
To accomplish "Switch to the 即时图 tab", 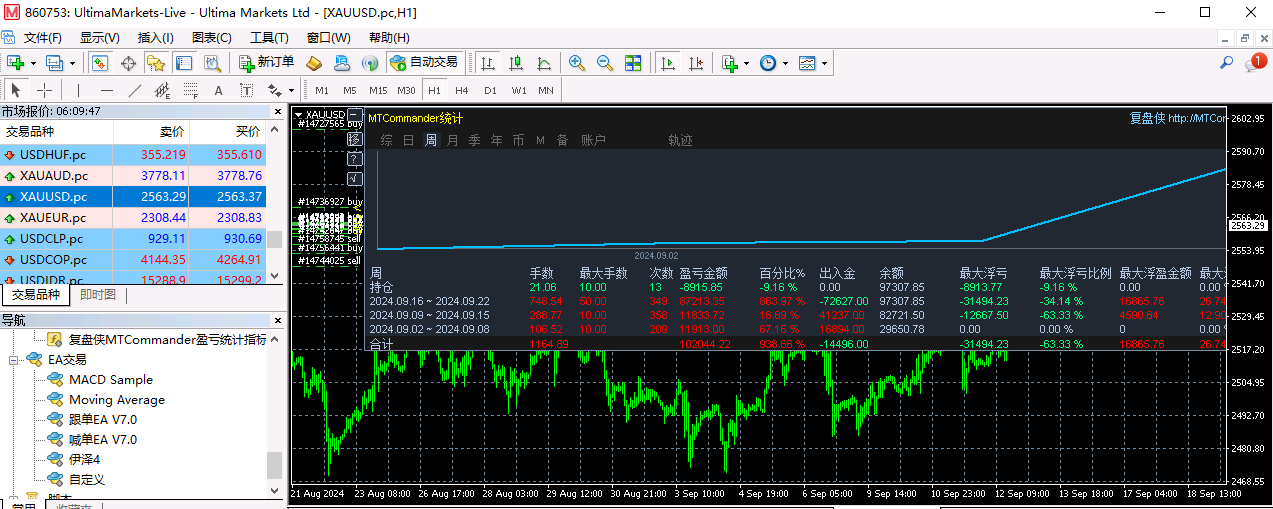I will pyautogui.click(x=98, y=295).
